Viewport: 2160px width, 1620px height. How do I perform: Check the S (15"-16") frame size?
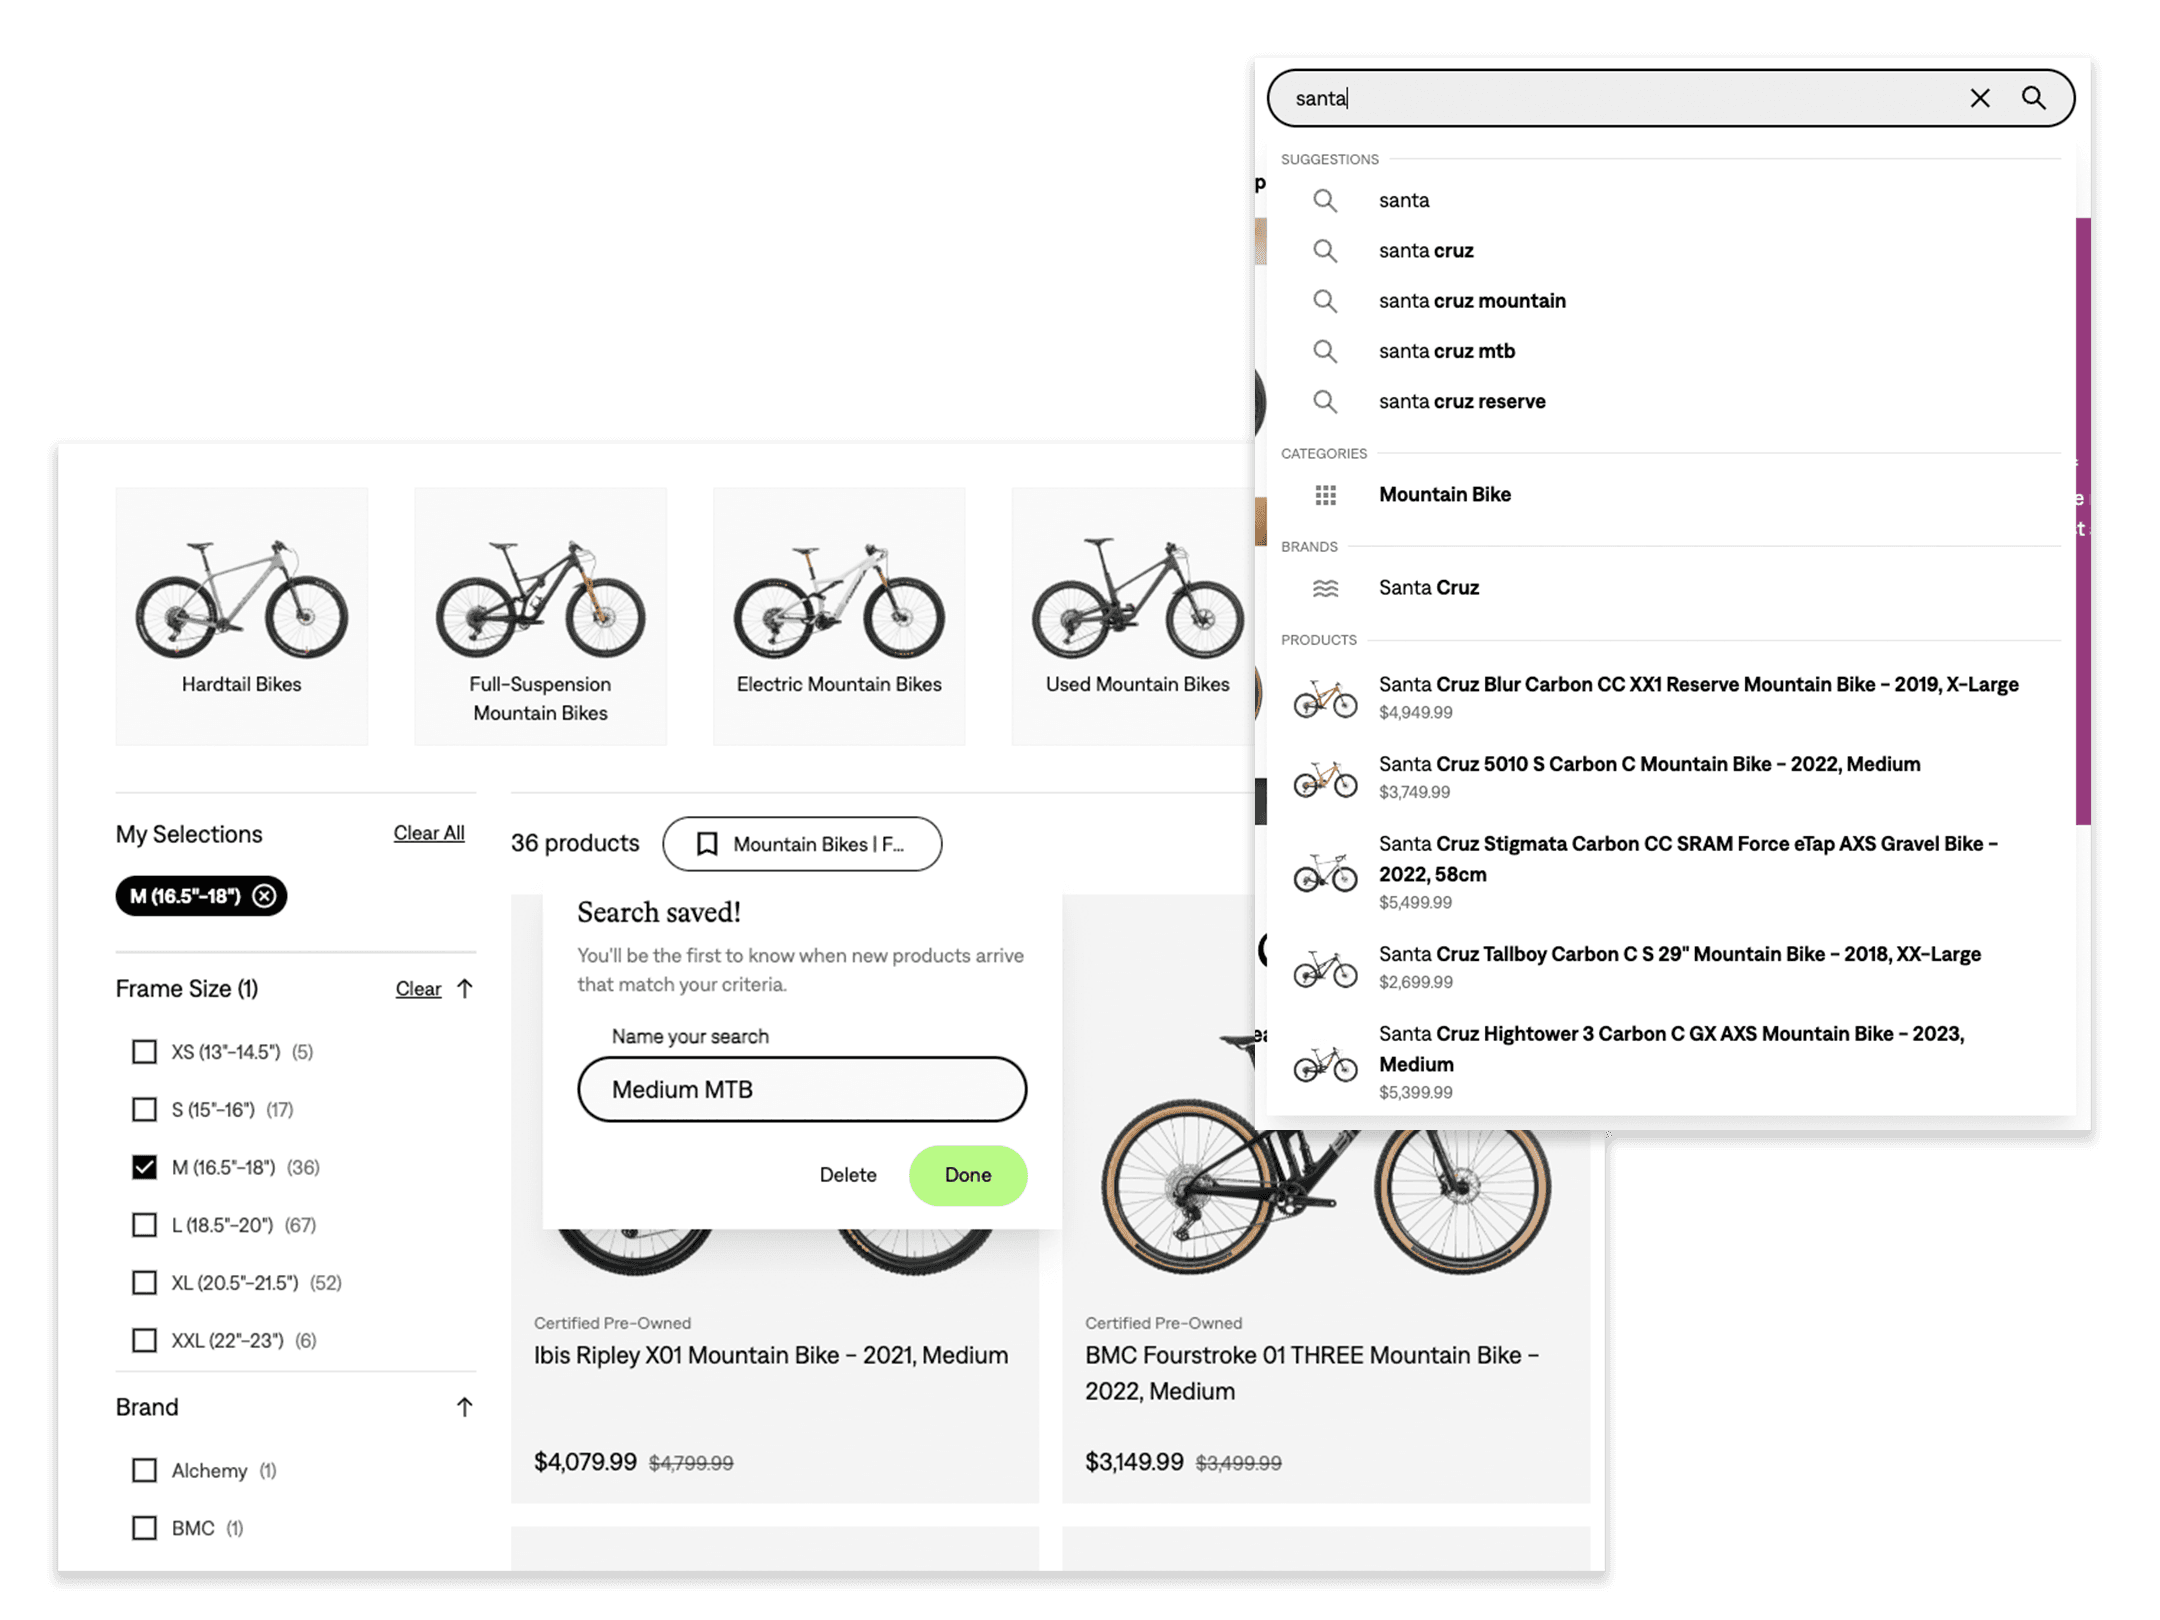click(x=144, y=1109)
